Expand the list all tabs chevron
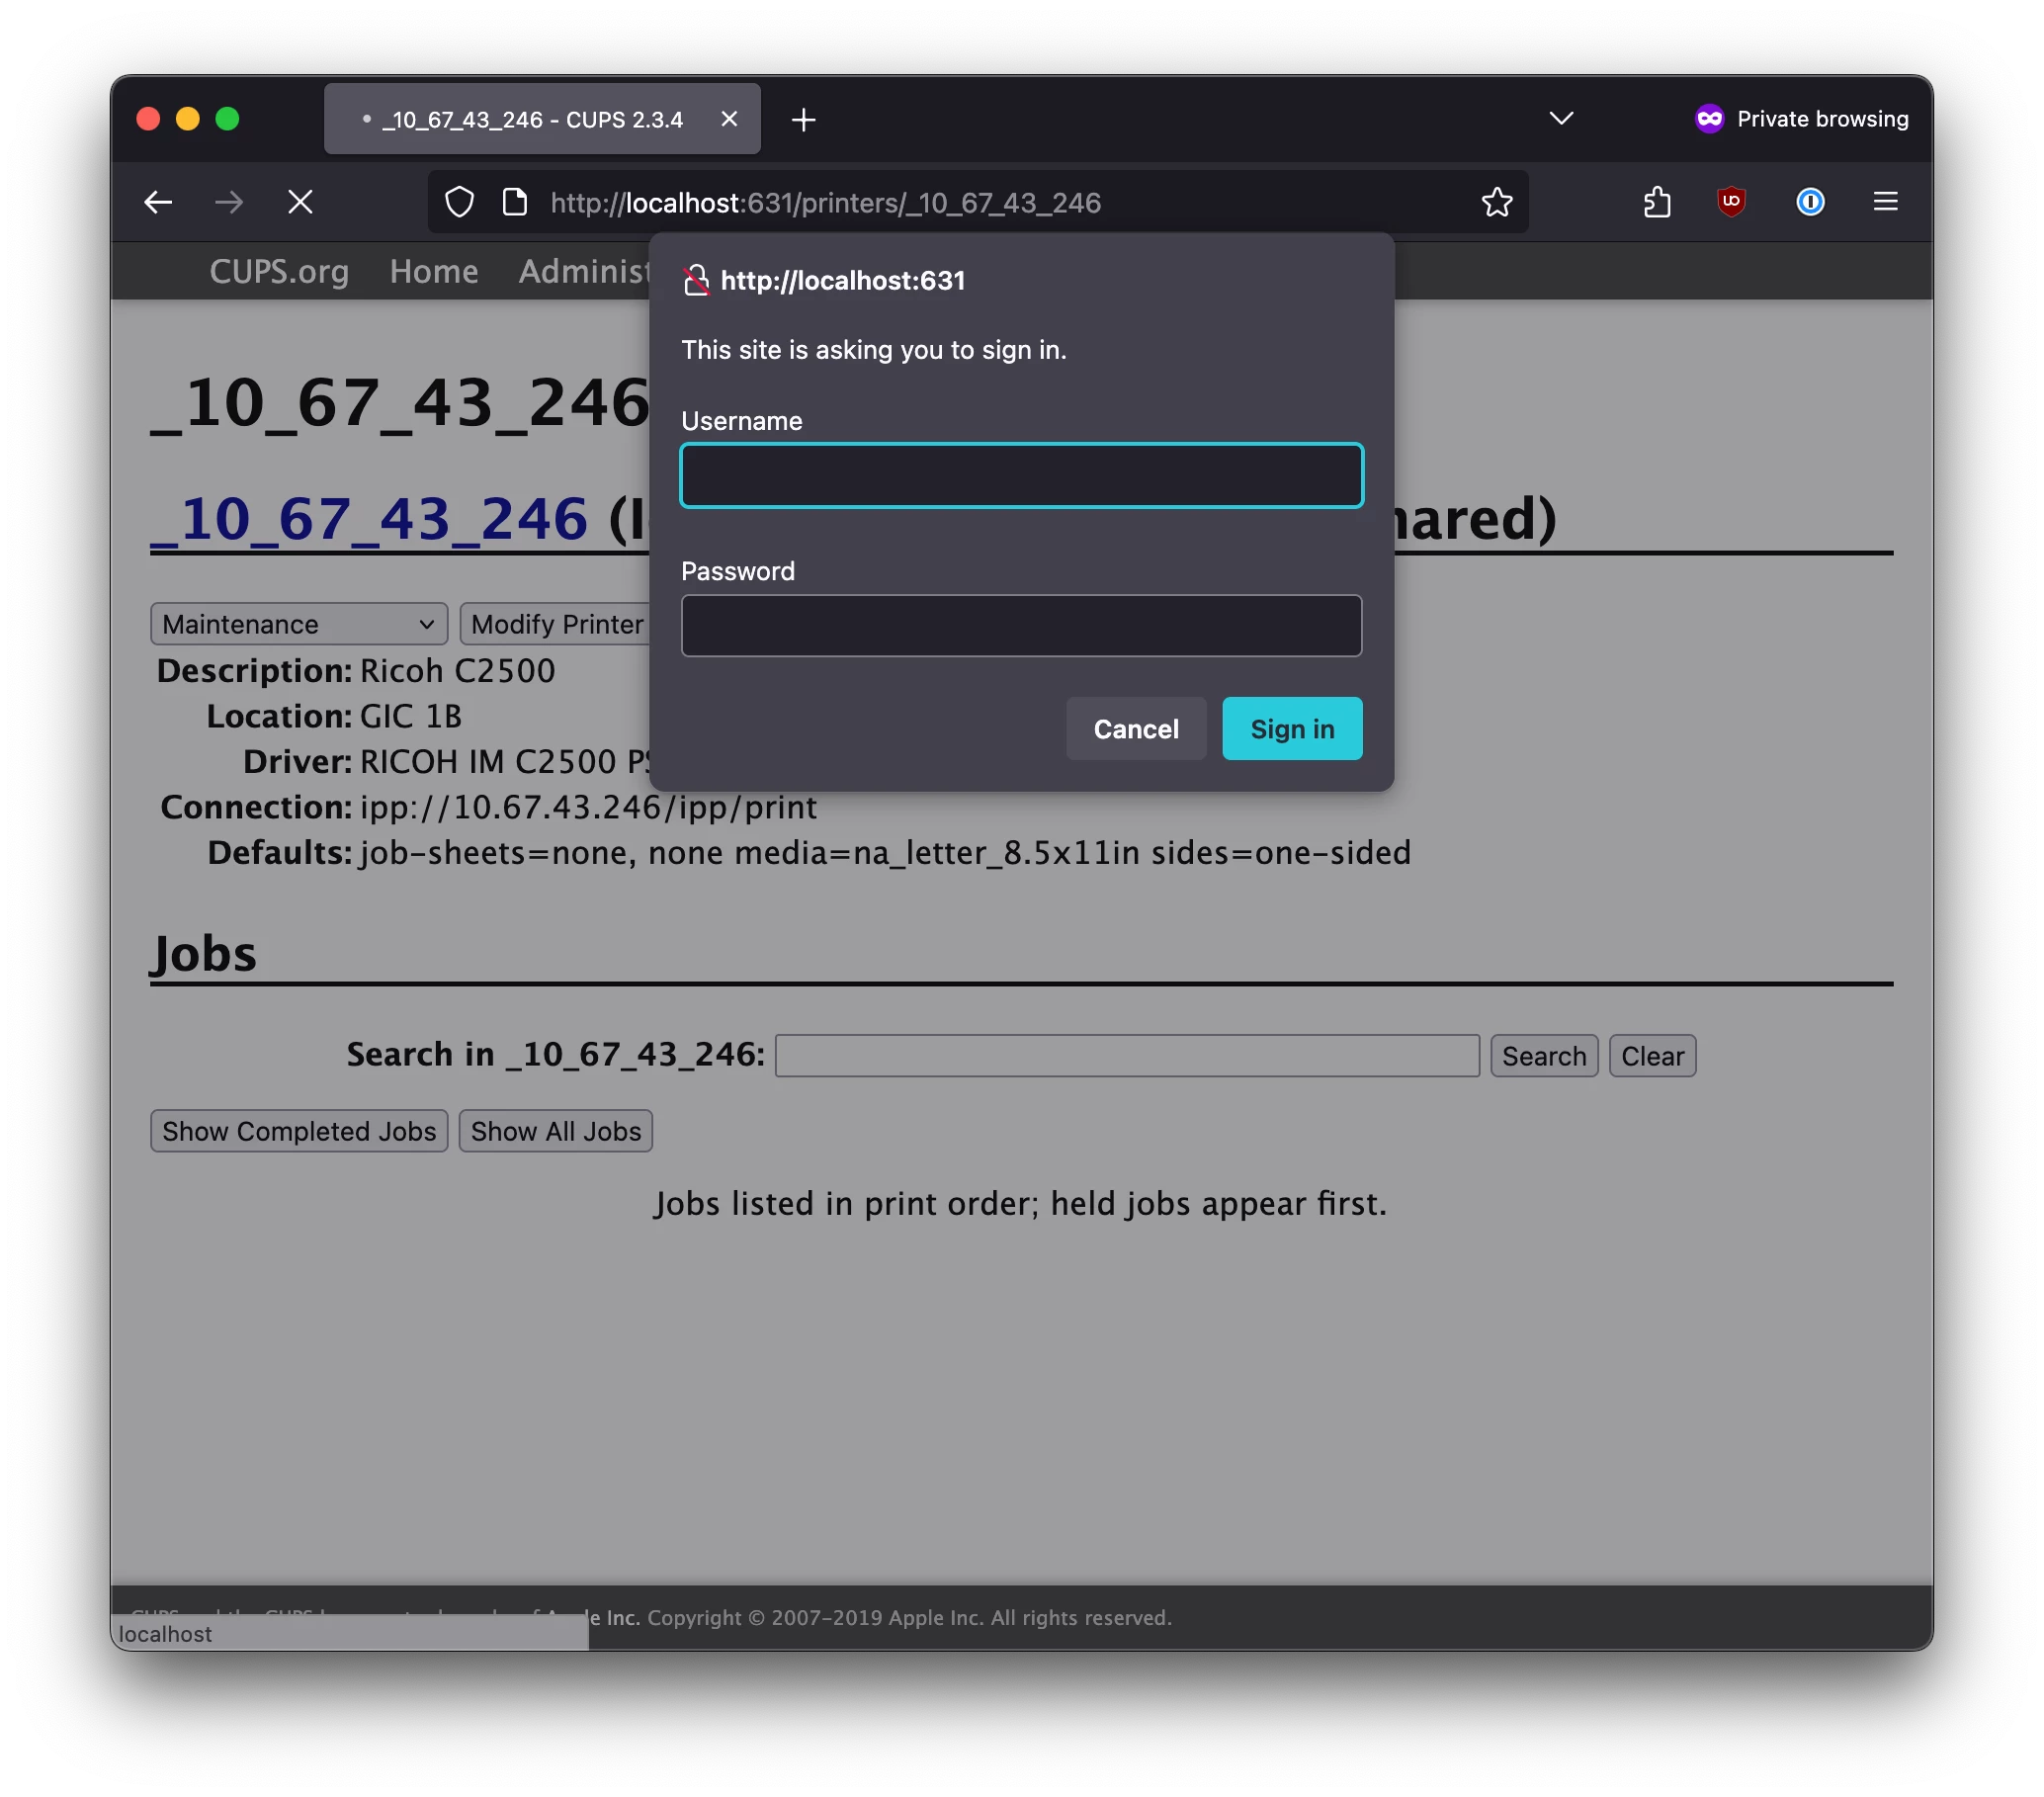This screenshot has width=2044, height=1797. (1560, 119)
